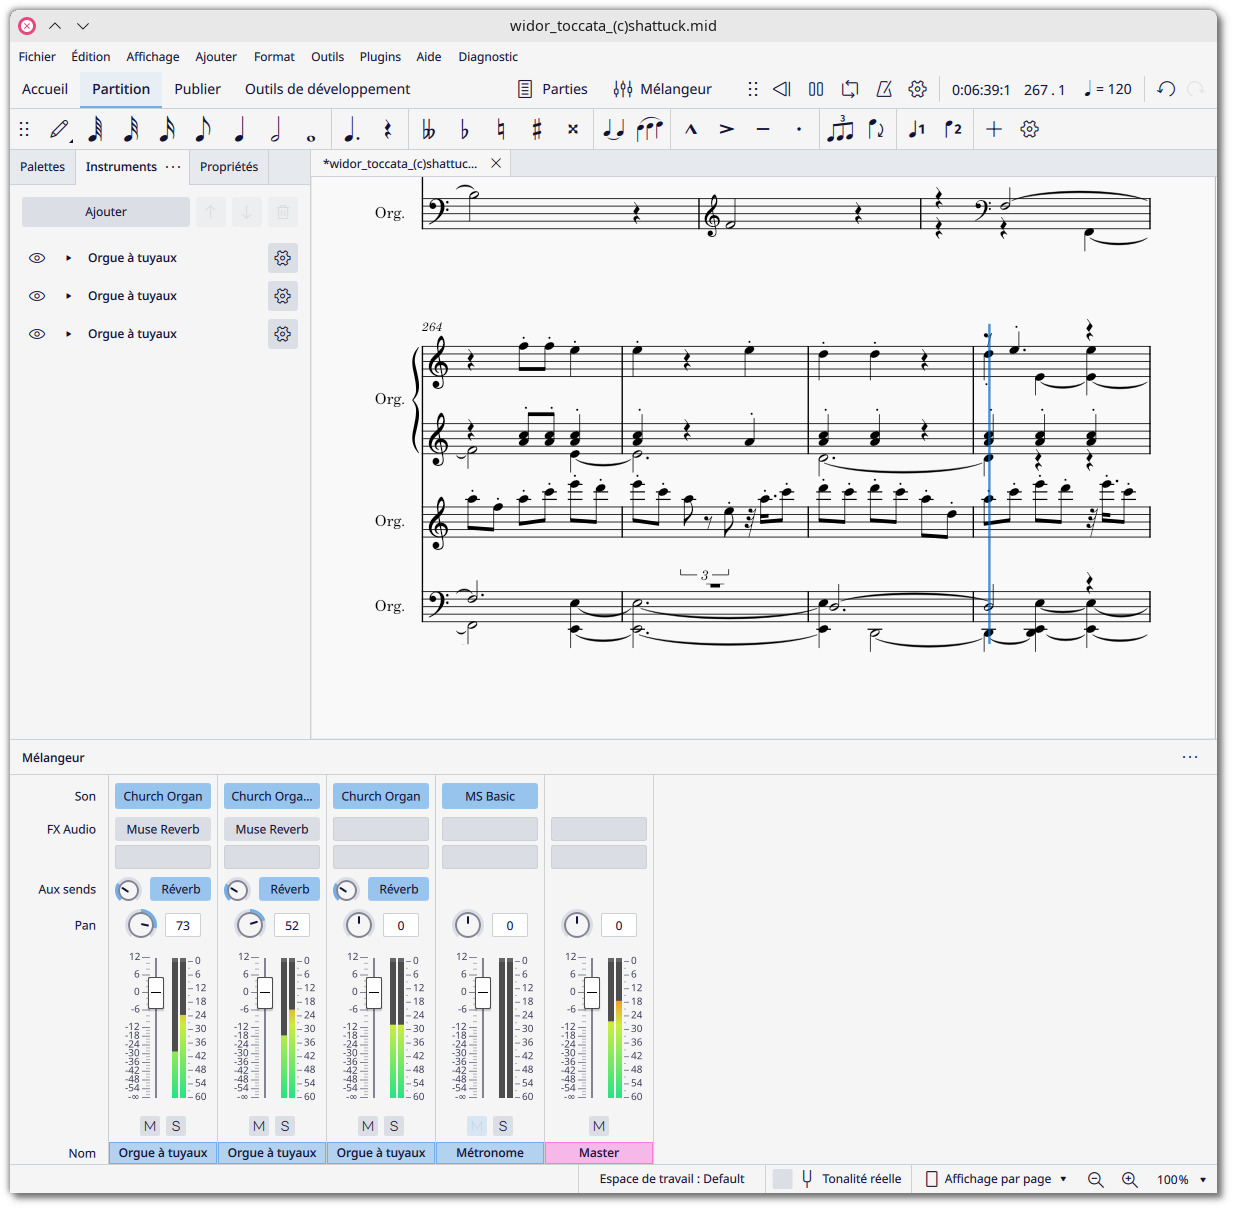The height and width of the screenshot is (1209, 1233).
Task: Open the Diagnostic menu
Action: pyautogui.click(x=488, y=57)
